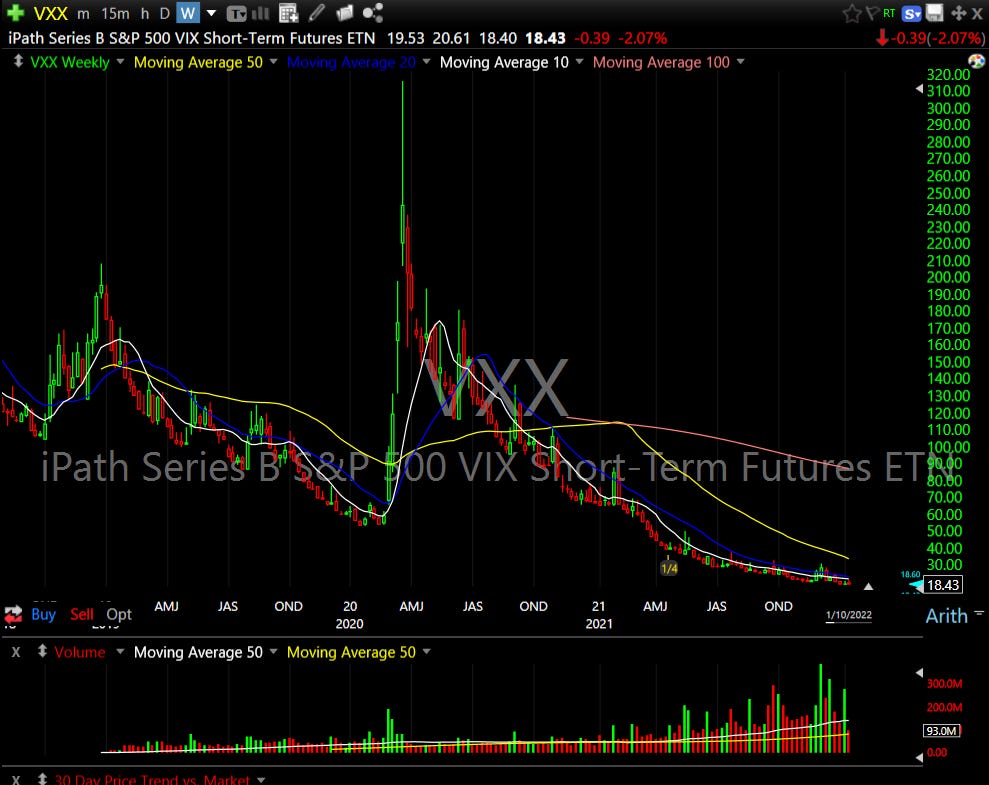Image resolution: width=989 pixels, height=785 pixels.
Task: Click the left arrow atop price scale
Action: pyautogui.click(x=919, y=90)
